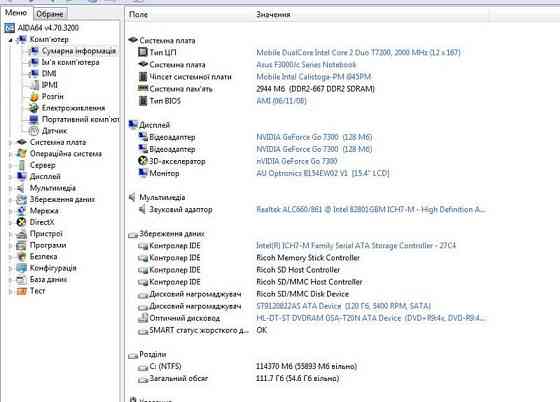This screenshot has height=402, width=560.
Task: Open Mobile Intel Calistoga-PM i945PM link
Action: click(314, 77)
